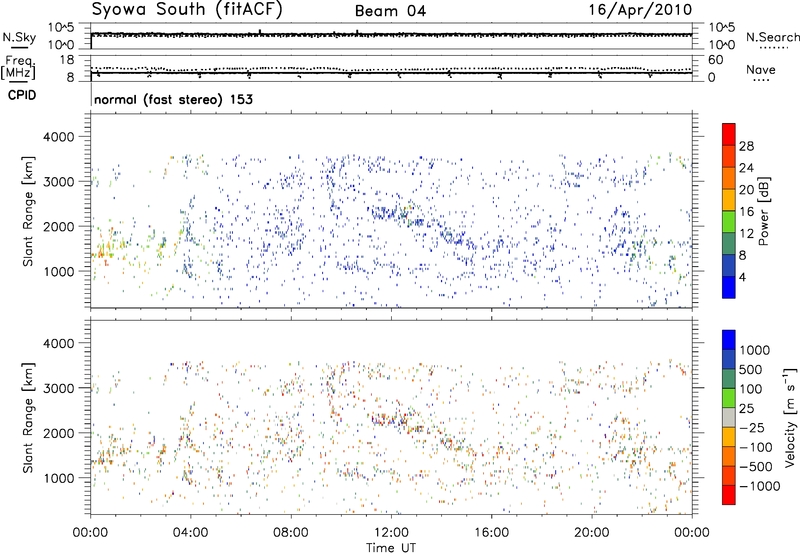Click the dotted line sample under Nave

pyautogui.click(x=761, y=81)
